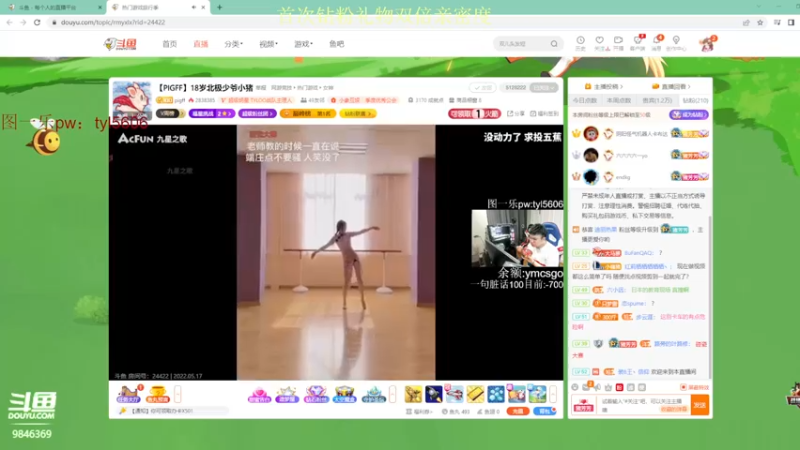Expand the 视频 video dropdown
The image size is (800, 450).
coord(268,44)
